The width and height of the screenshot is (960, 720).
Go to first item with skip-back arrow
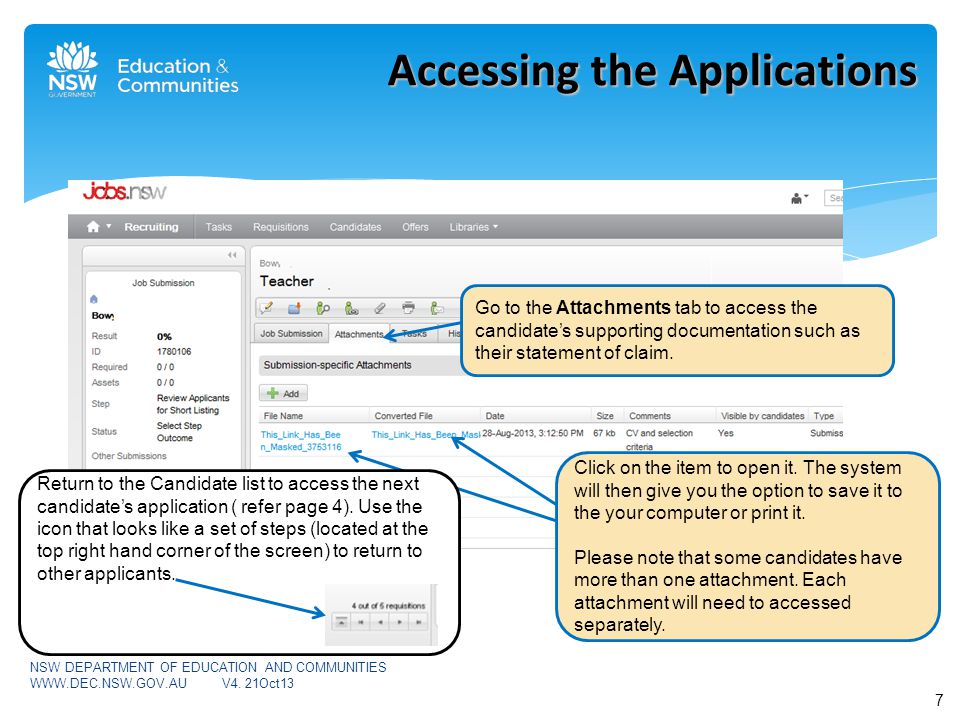(x=361, y=622)
